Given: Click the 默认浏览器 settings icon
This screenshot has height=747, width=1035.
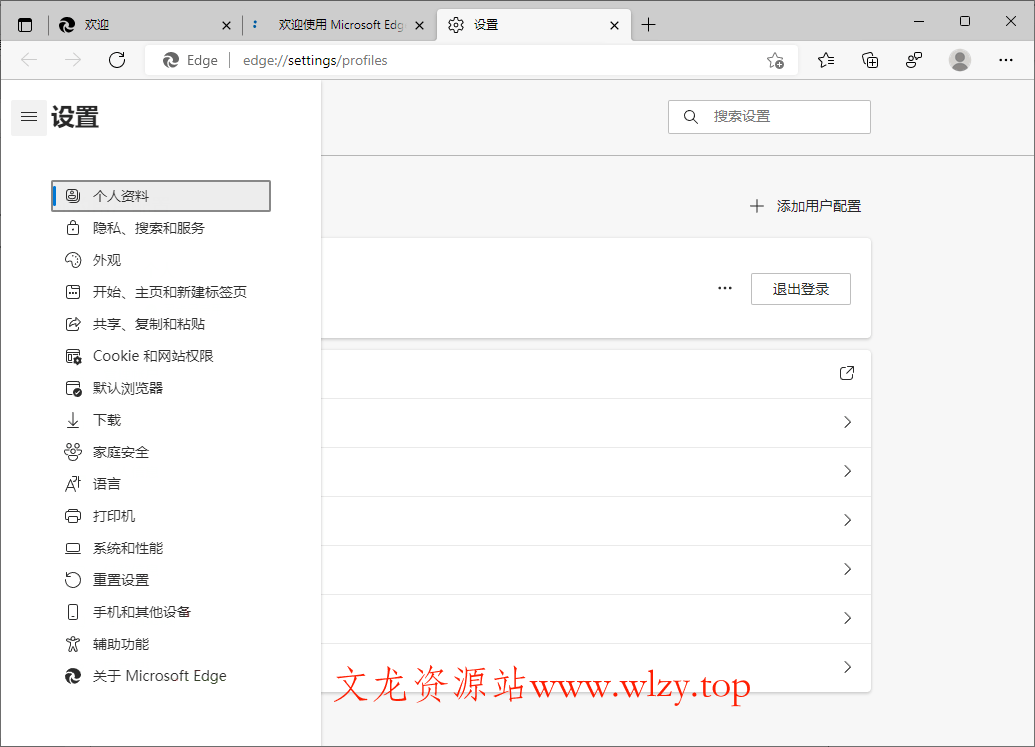Looking at the screenshot, I should tap(72, 387).
